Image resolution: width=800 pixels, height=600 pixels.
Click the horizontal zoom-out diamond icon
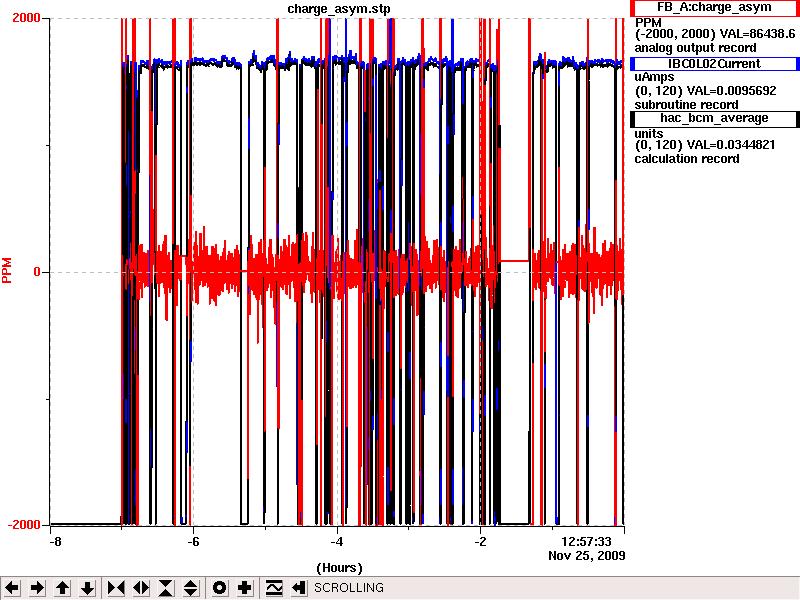pyautogui.click(x=141, y=588)
